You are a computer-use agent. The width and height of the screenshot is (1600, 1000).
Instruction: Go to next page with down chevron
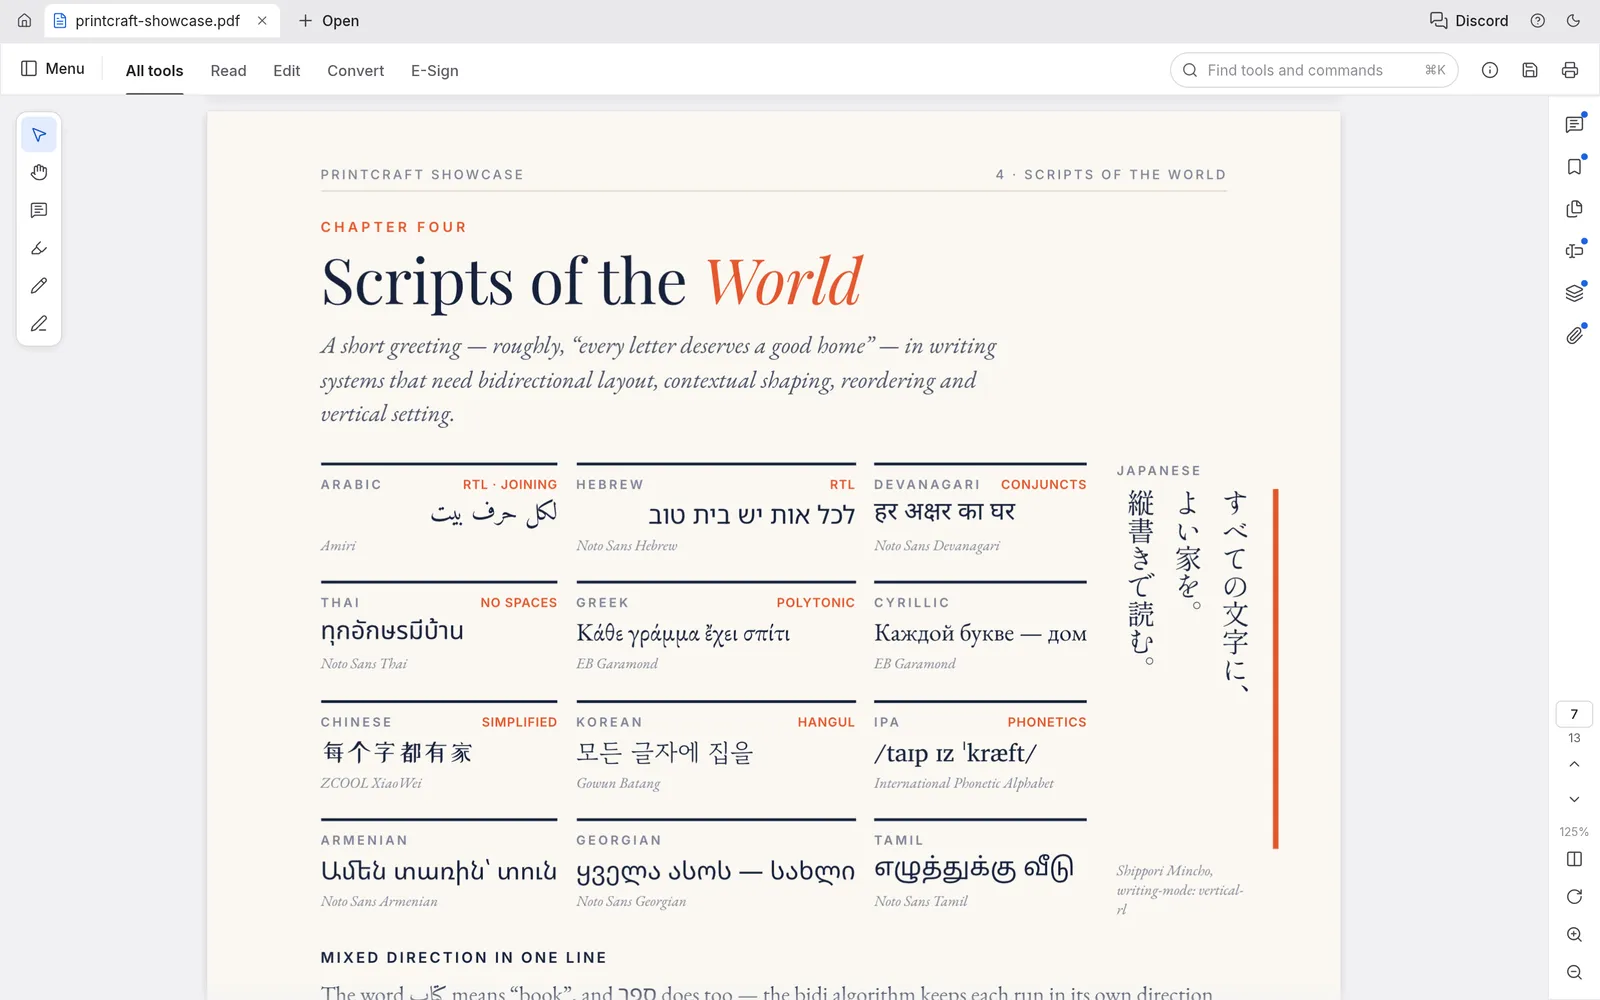click(1574, 799)
